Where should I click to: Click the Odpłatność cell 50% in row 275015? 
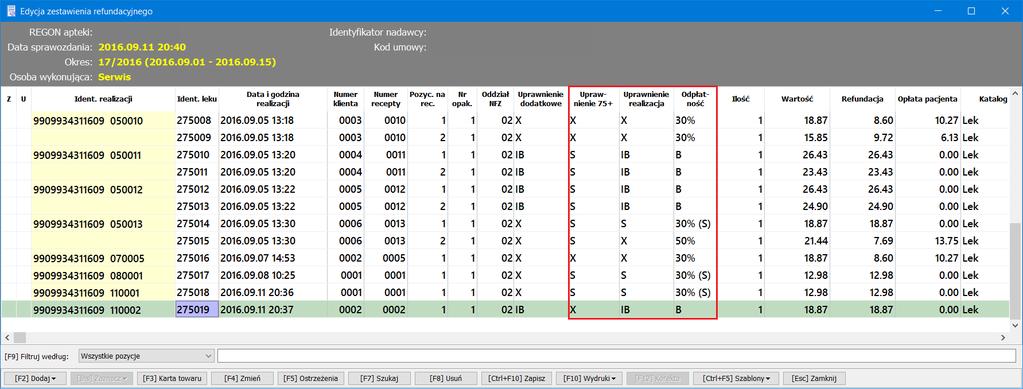tap(695, 241)
